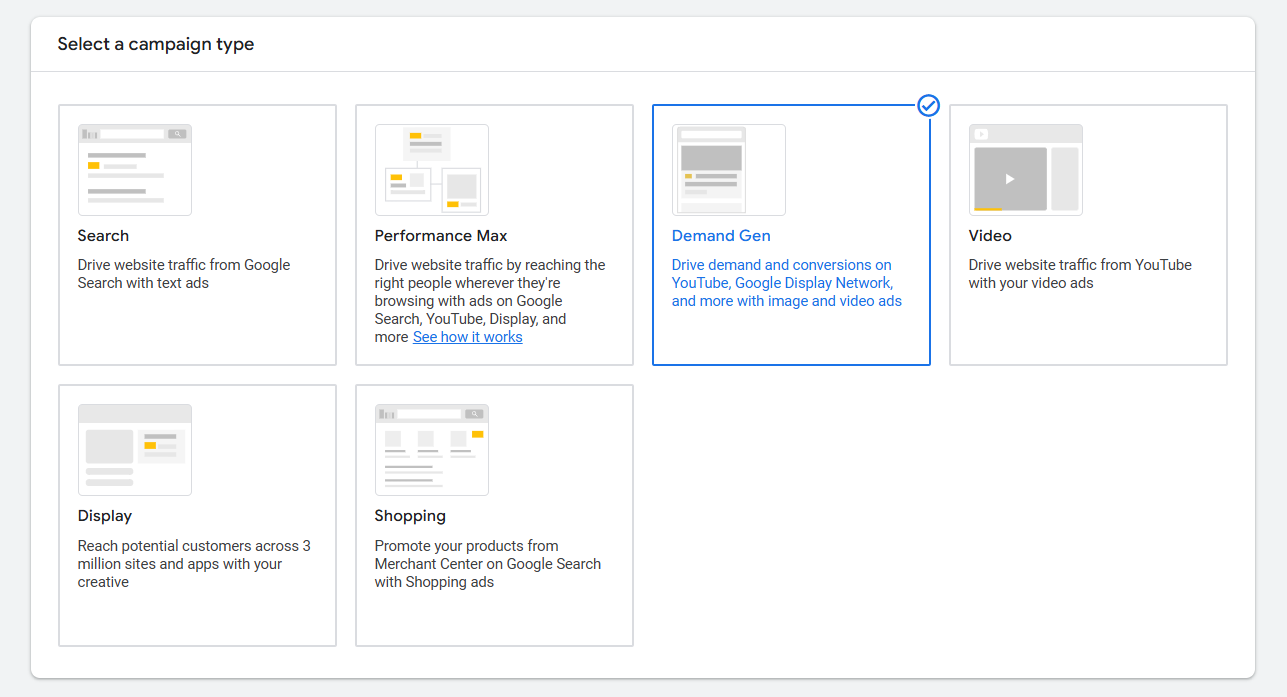Click the Shopping Merchant Center description
The height and width of the screenshot is (697, 1287).
pyautogui.click(x=487, y=564)
